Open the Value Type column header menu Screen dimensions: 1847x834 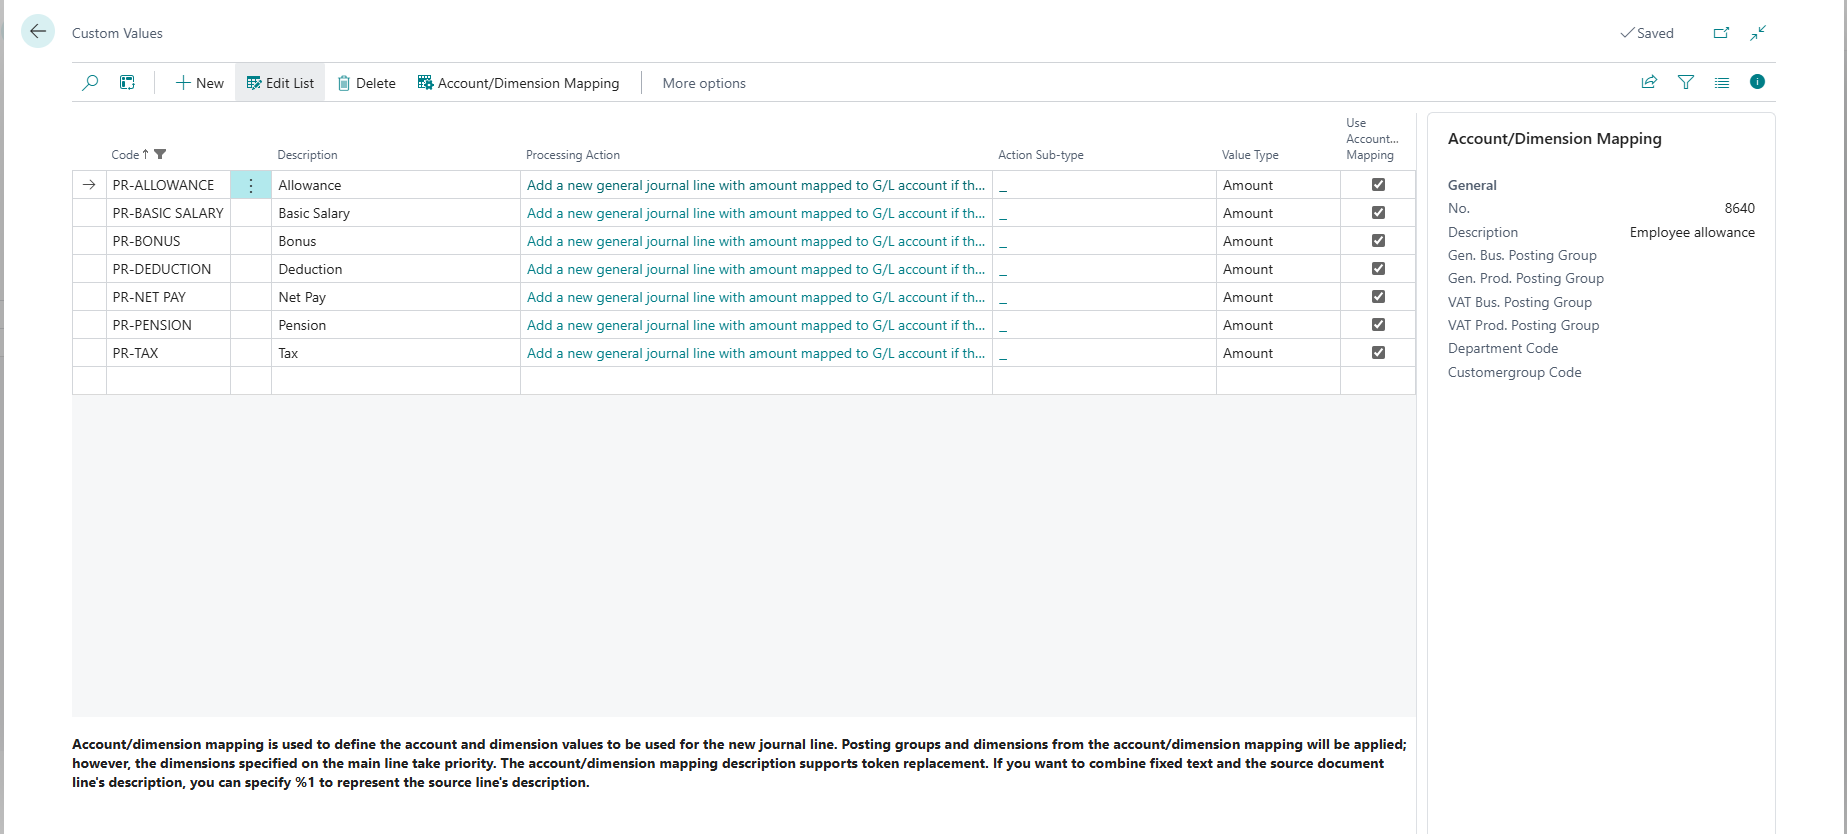point(1250,155)
